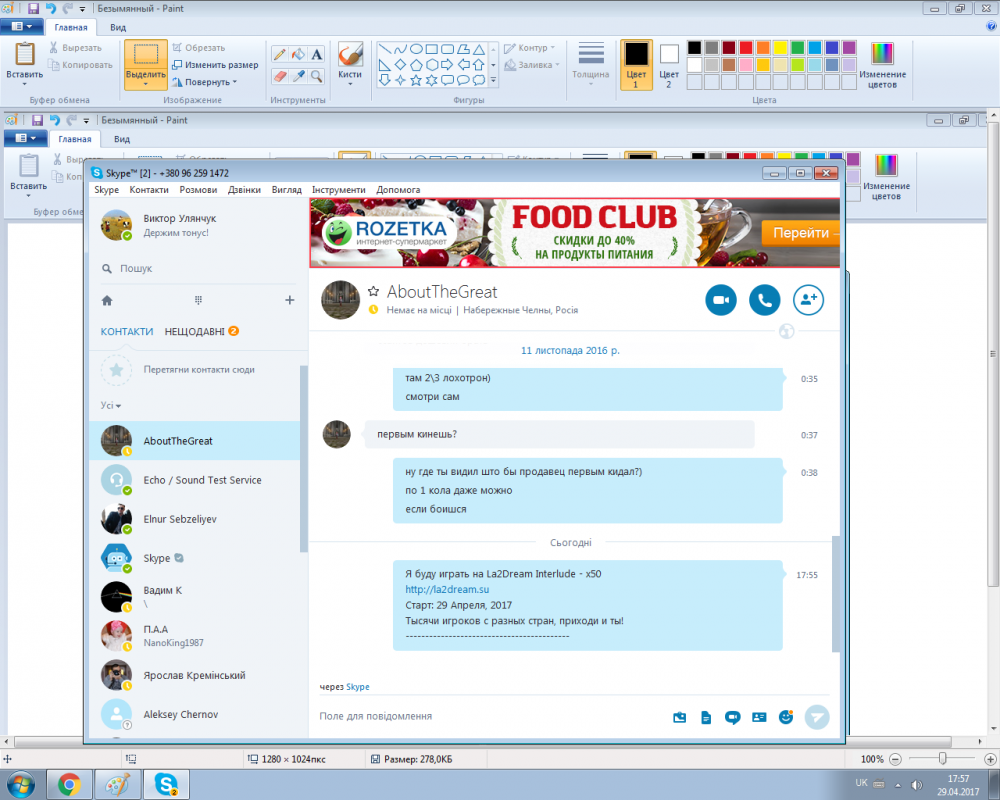This screenshot has width=1000, height=800.
Task: Click the Skype home icon in the sidebar
Action: pyautogui.click(x=107, y=300)
